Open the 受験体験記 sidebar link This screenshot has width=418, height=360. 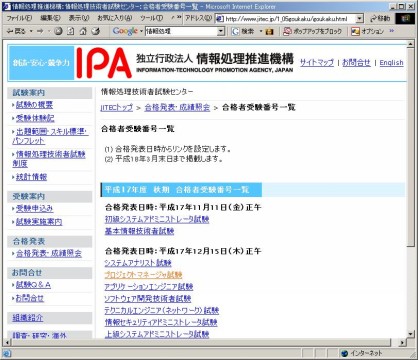(35, 118)
